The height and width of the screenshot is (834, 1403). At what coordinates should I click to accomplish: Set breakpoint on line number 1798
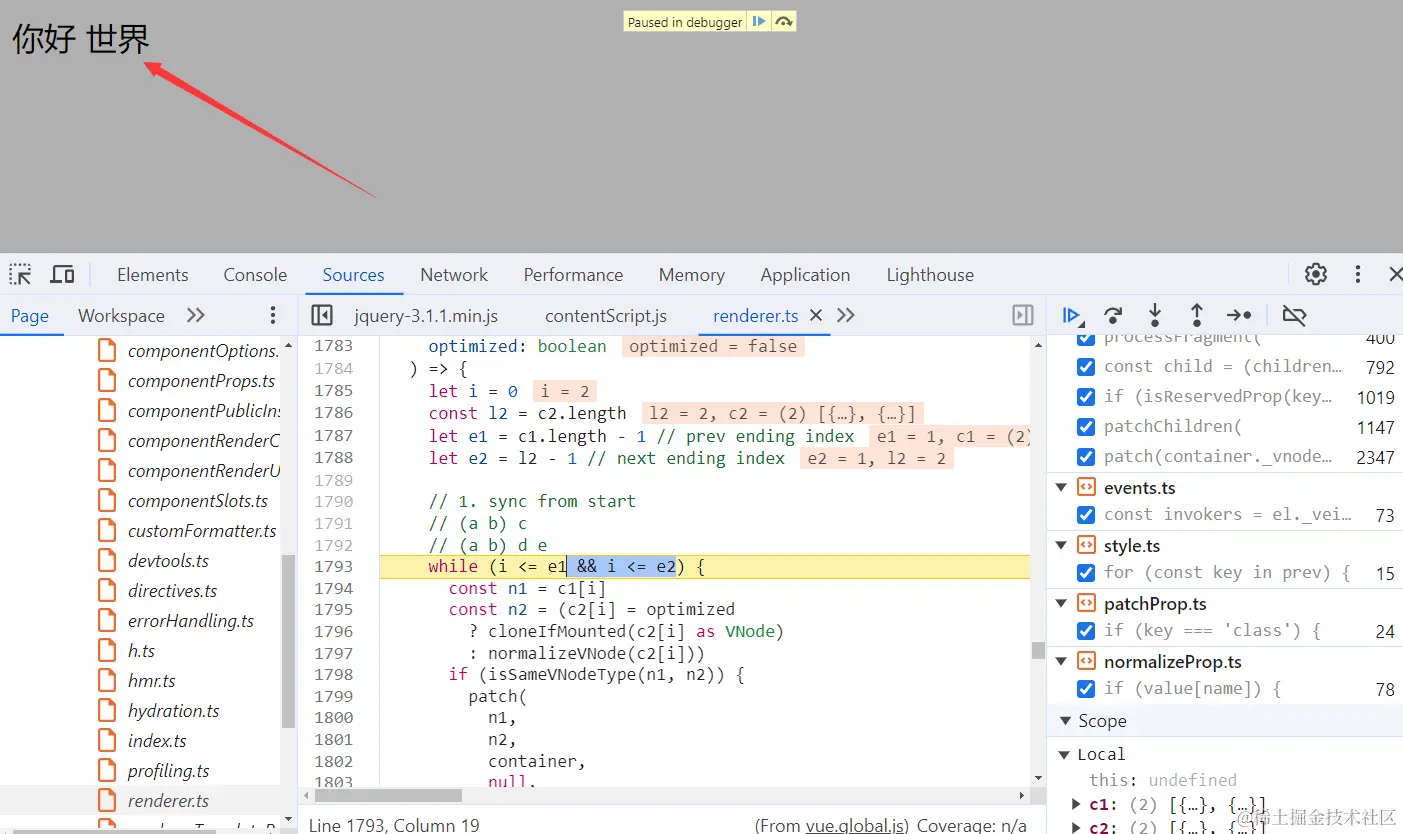(333, 675)
